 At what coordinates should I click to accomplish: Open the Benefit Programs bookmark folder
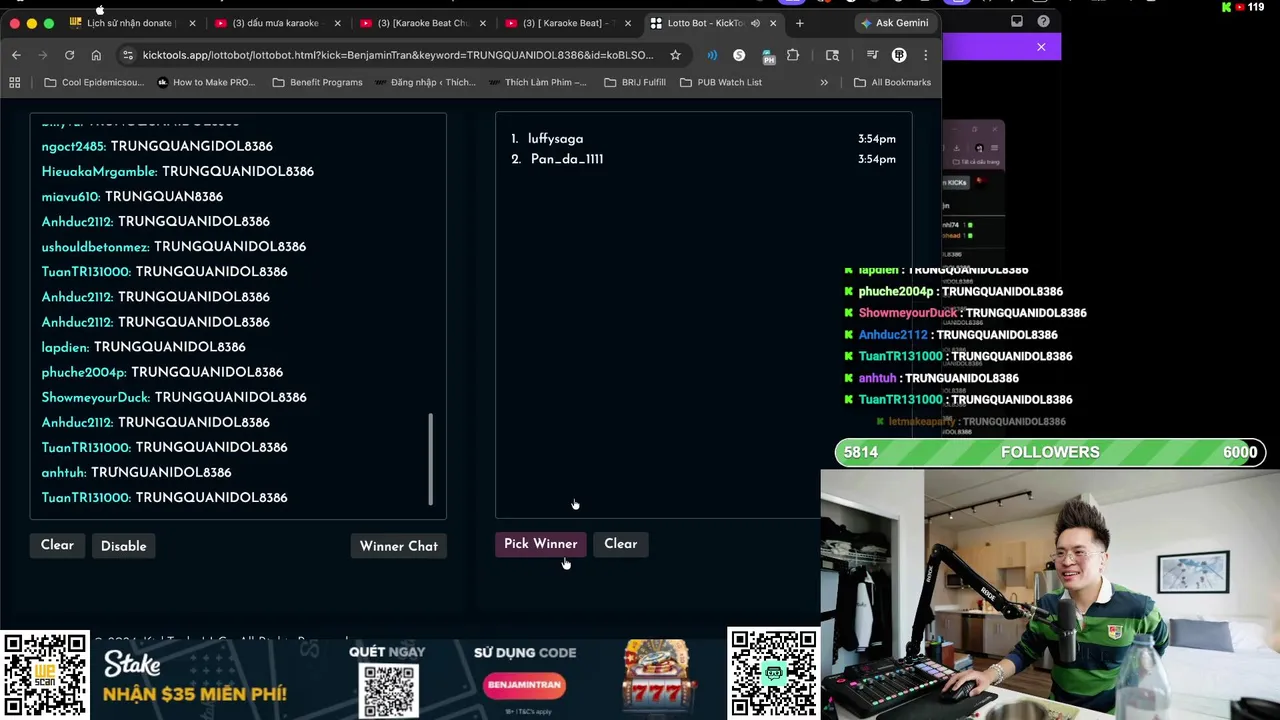click(317, 82)
